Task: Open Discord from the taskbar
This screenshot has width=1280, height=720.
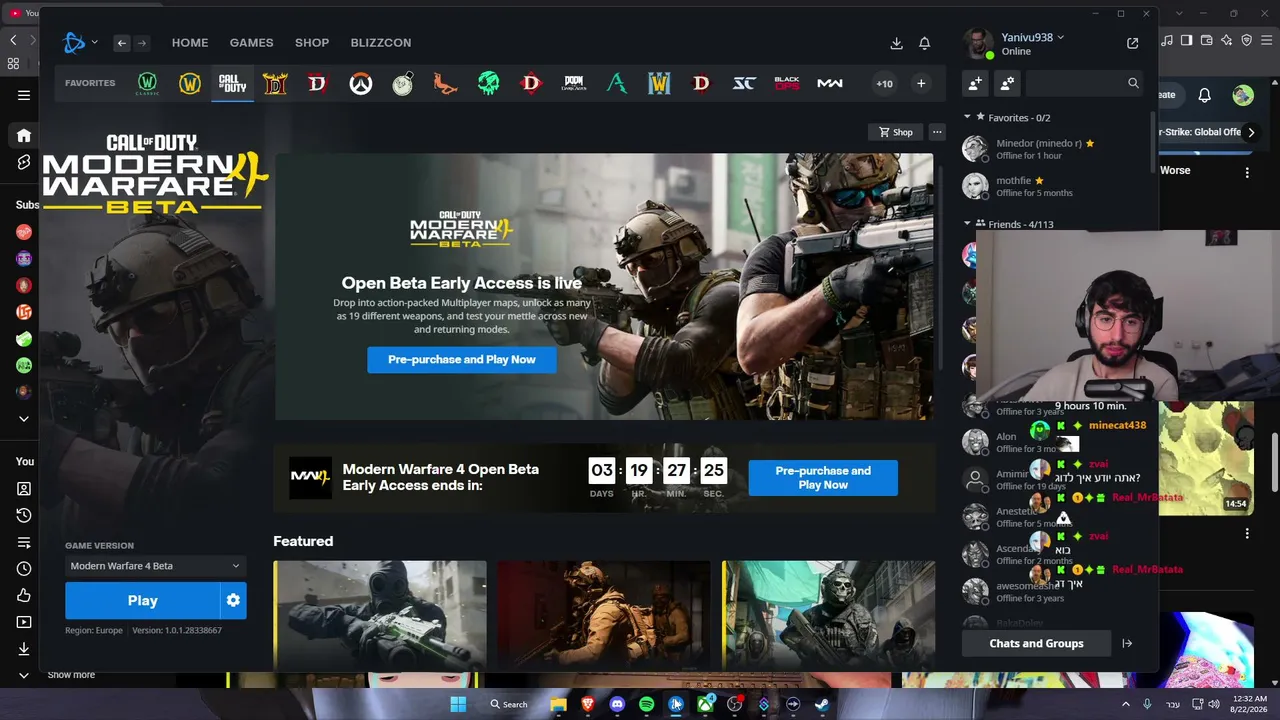Action: (x=617, y=704)
